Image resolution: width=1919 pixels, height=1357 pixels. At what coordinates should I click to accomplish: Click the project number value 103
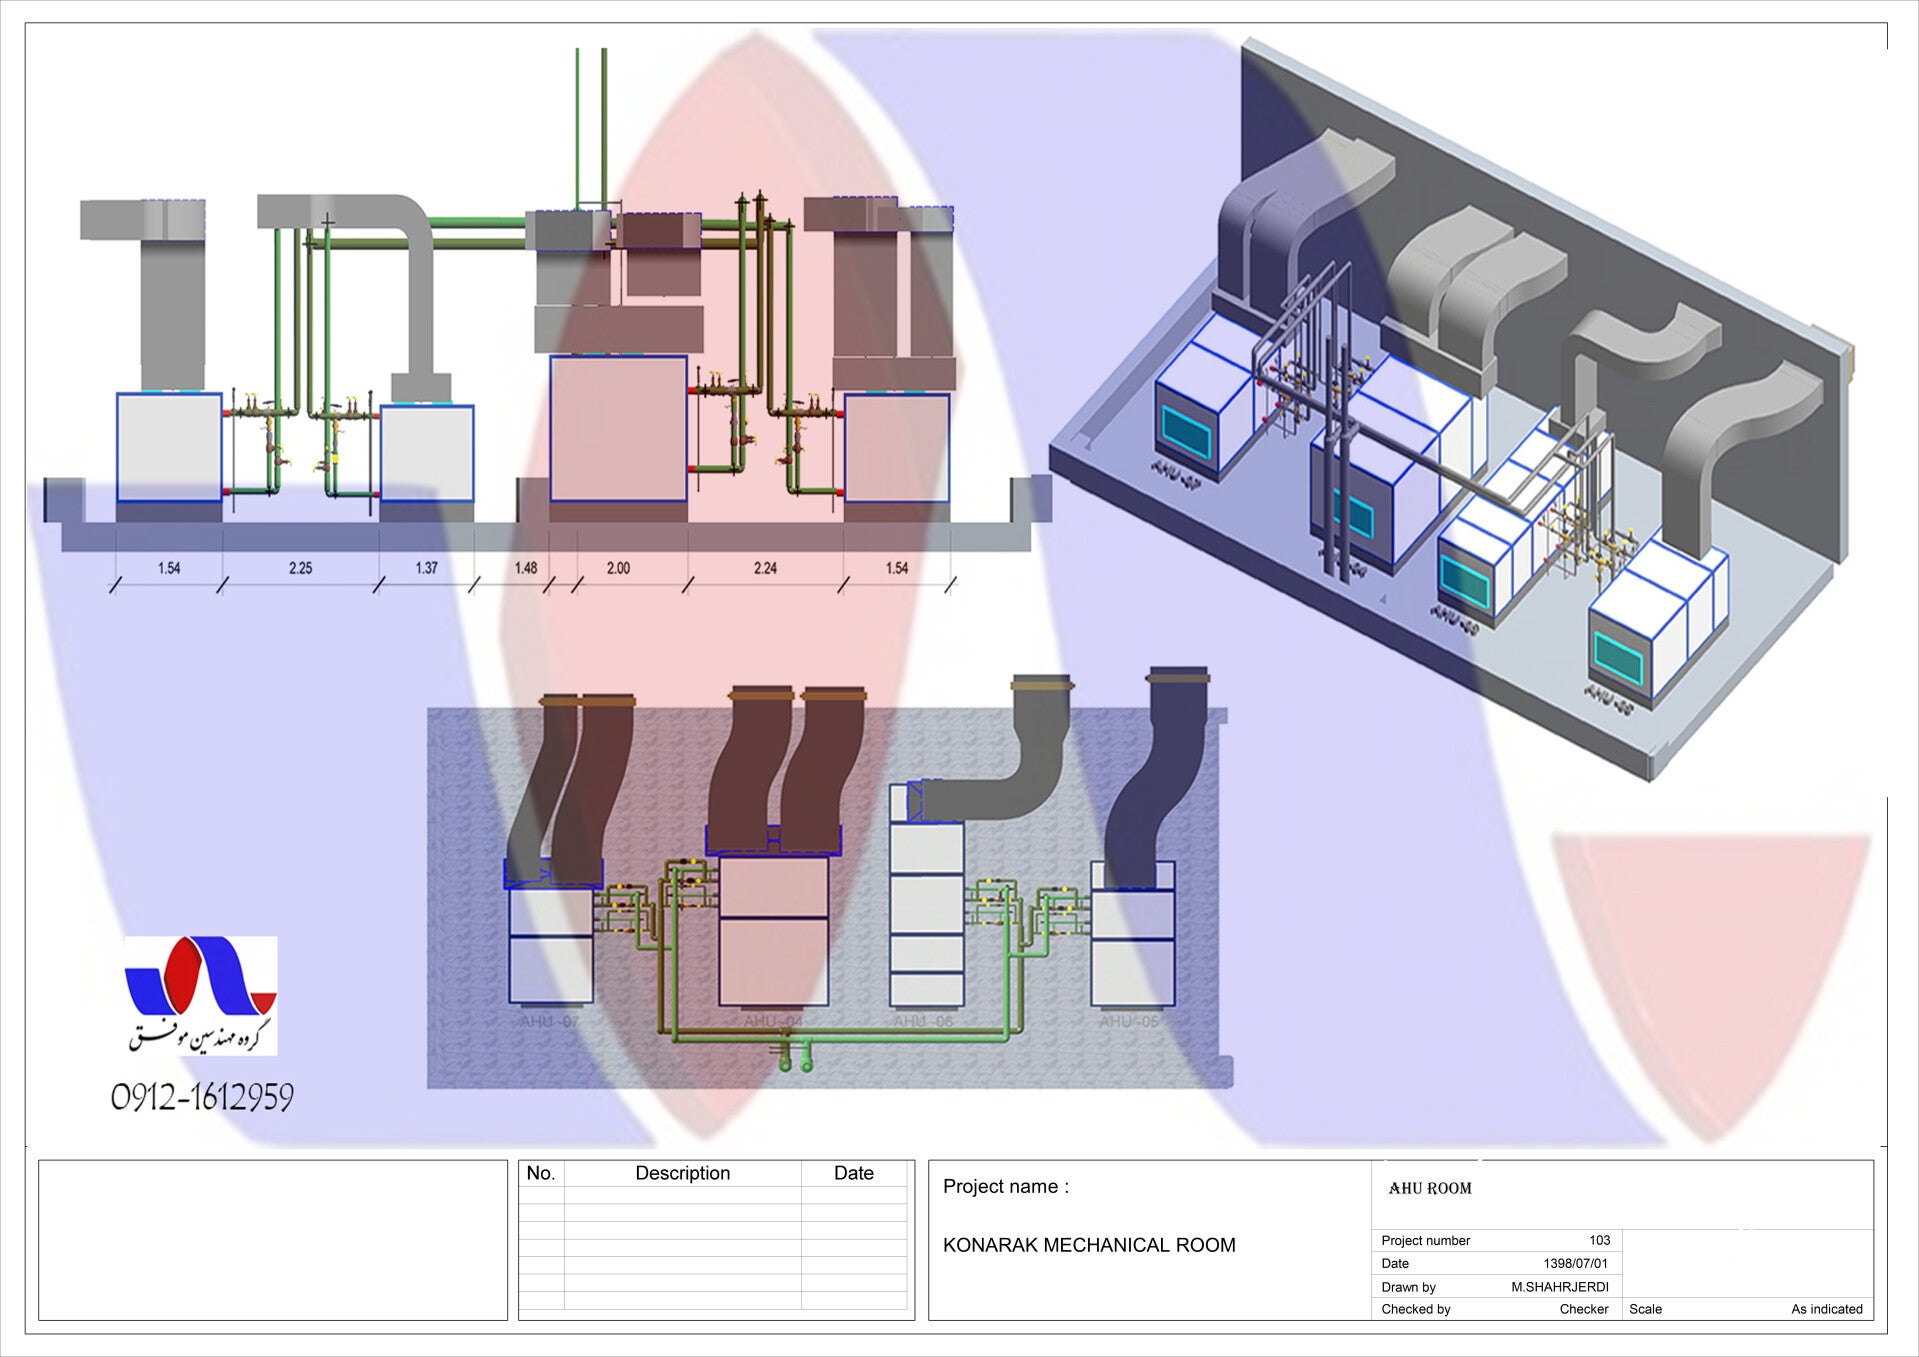(x=1600, y=1241)
